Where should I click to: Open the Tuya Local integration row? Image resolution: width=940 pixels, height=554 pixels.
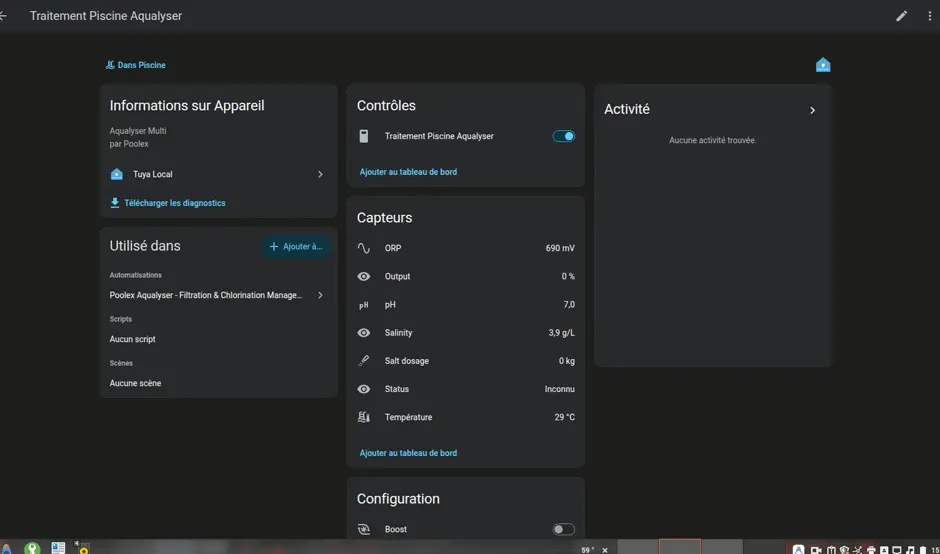(x=218, y=174)
